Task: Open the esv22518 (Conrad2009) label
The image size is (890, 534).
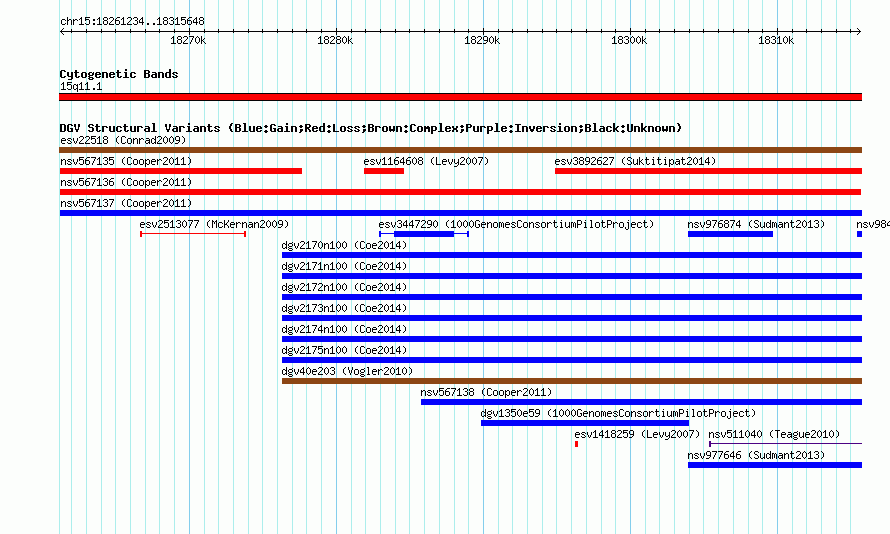Action: pos(123,141)
